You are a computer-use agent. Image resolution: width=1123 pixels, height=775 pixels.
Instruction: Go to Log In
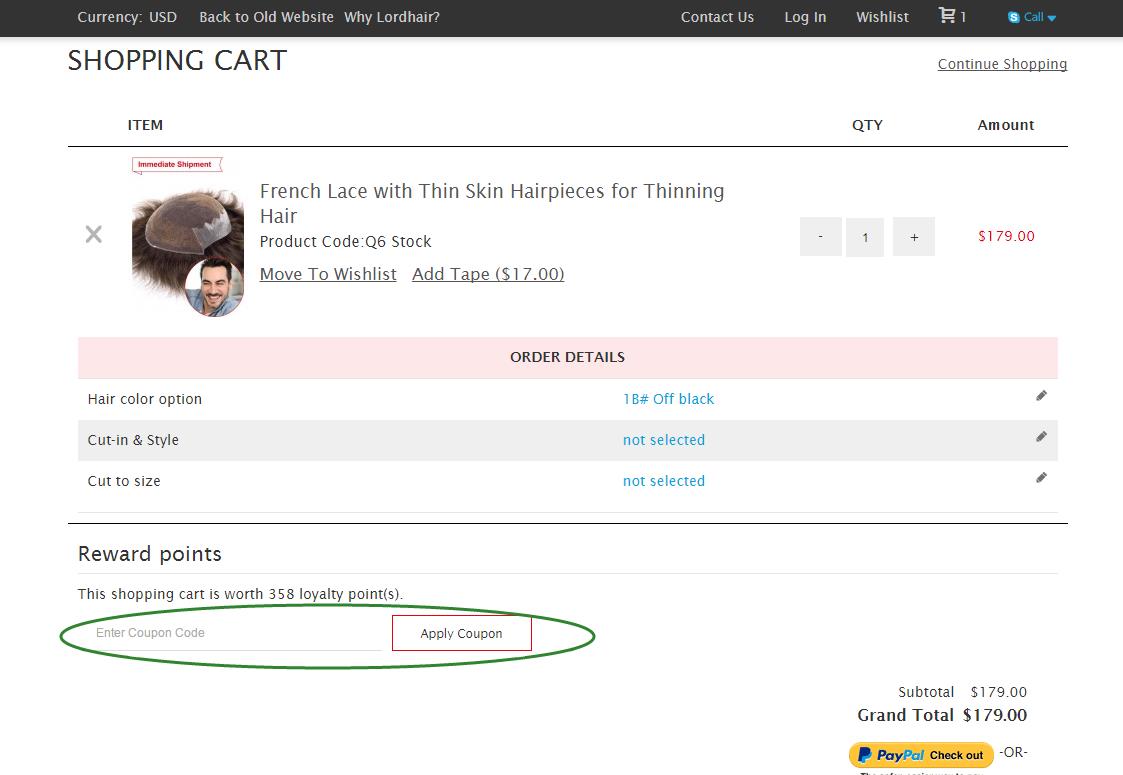(805, 17)
